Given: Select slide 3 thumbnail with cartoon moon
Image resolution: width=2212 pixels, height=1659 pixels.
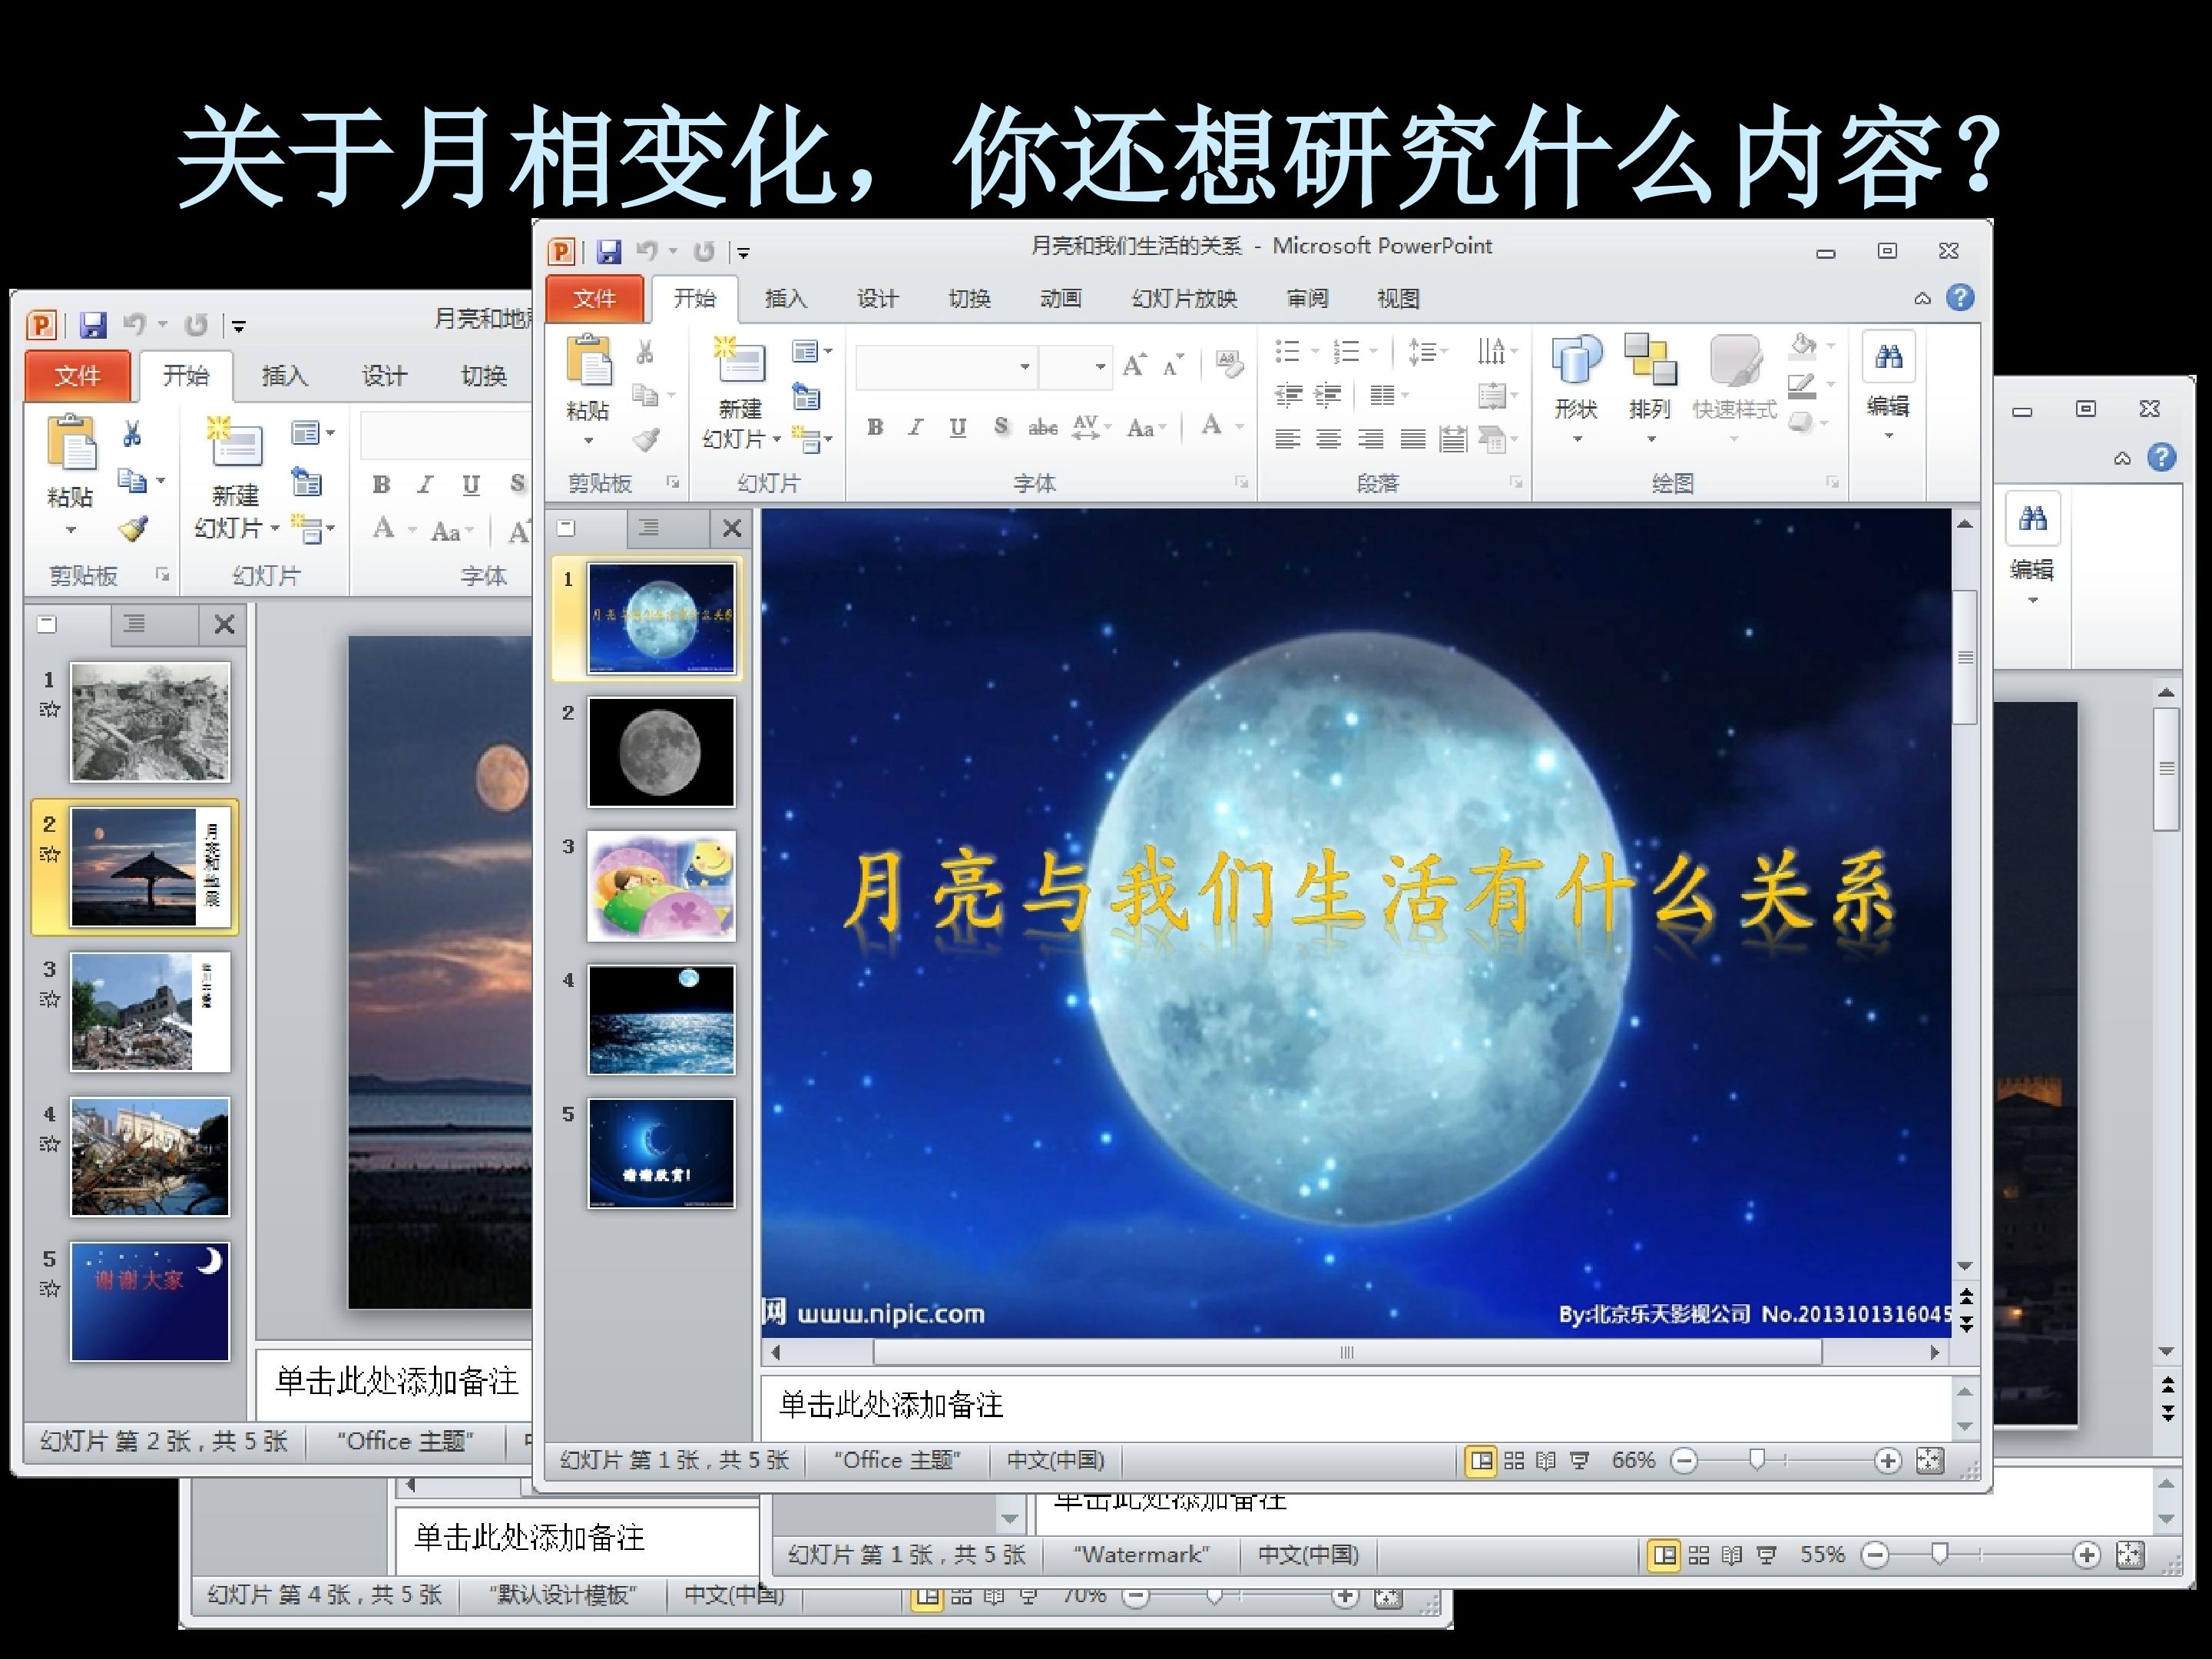Looking at the screenshot, I should coord(661,886).
